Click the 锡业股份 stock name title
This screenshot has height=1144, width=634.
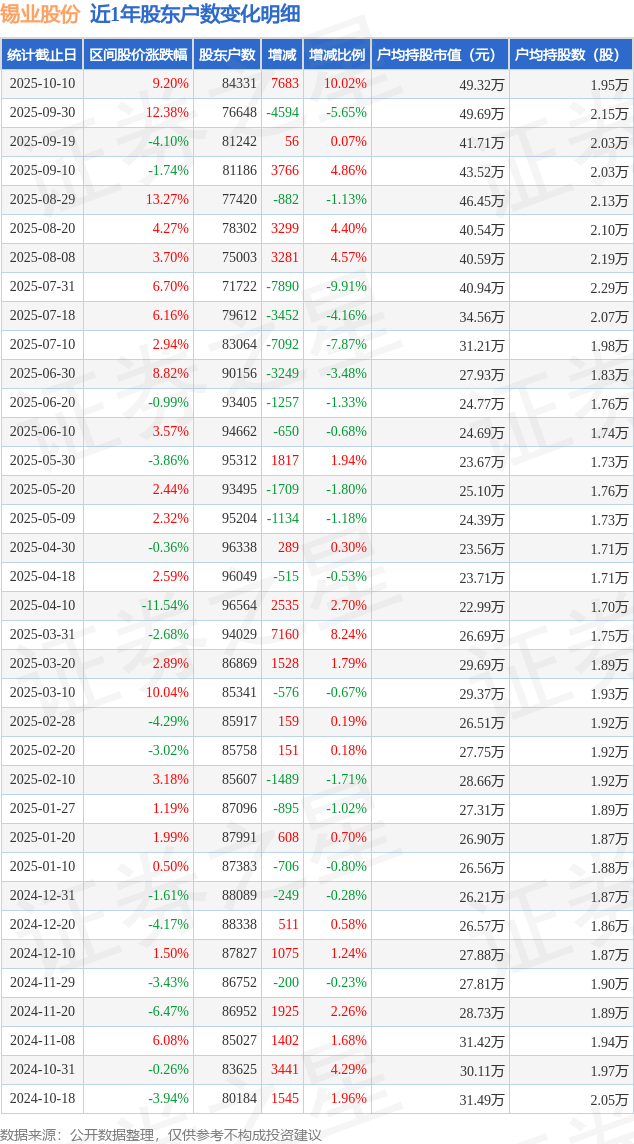pos(40,14)
